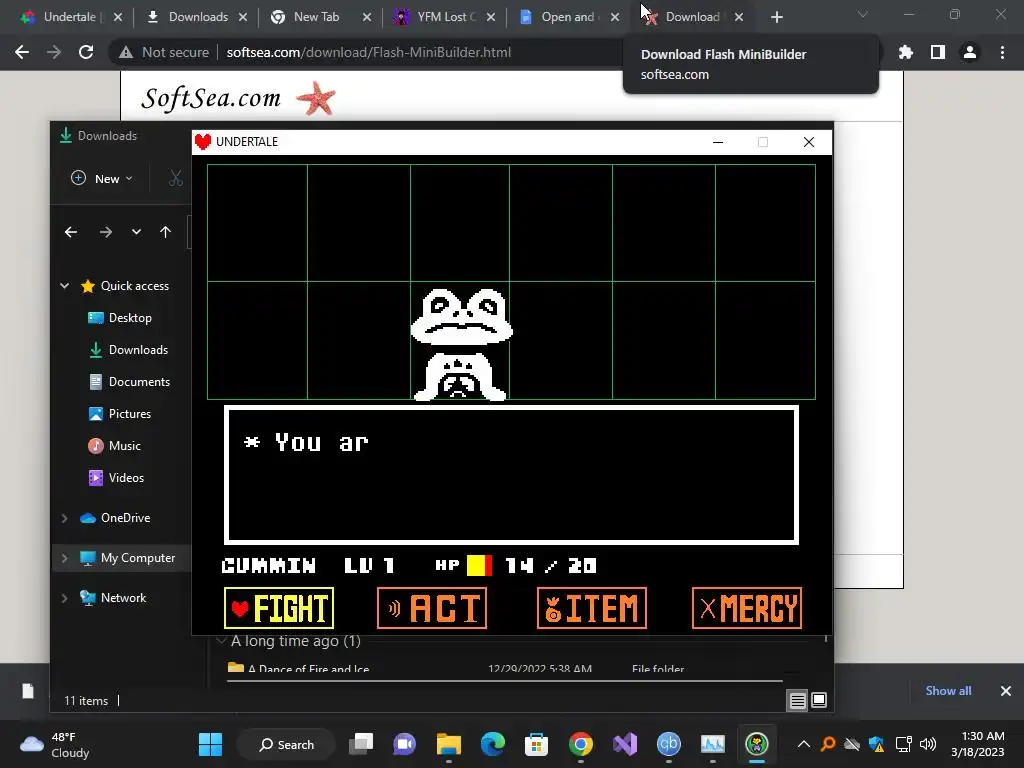Open Desktop in Quick access
1024x768 pixels.
pyautogui.click(x=120, y=318)
